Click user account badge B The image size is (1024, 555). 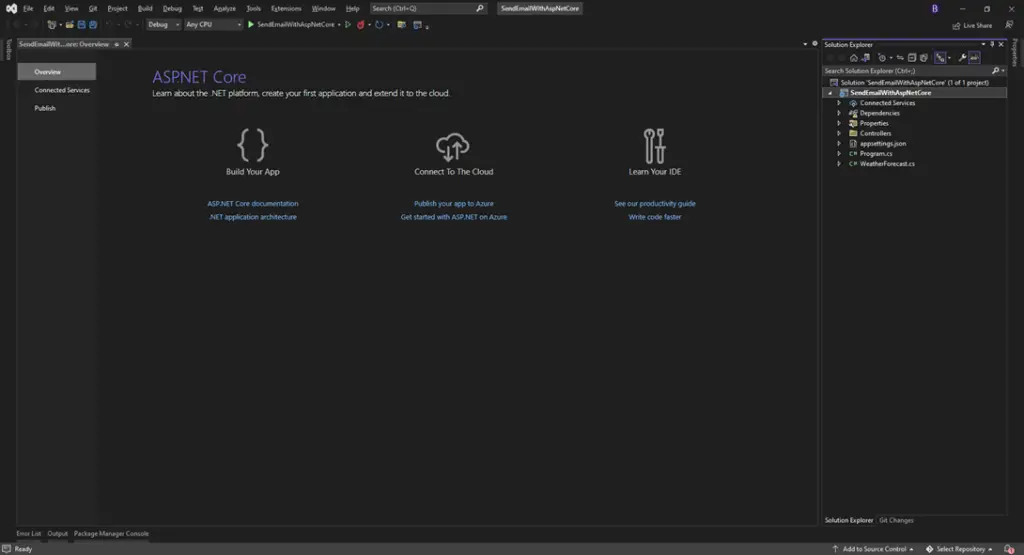pyautogui.click(x=935, y=8)
